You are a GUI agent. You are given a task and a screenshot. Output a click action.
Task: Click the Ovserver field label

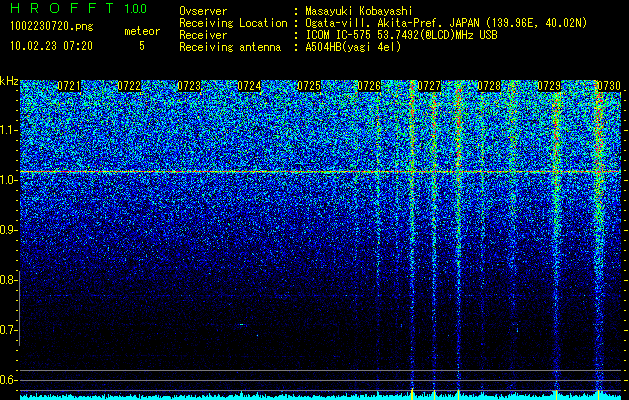(x=203, y=11)
